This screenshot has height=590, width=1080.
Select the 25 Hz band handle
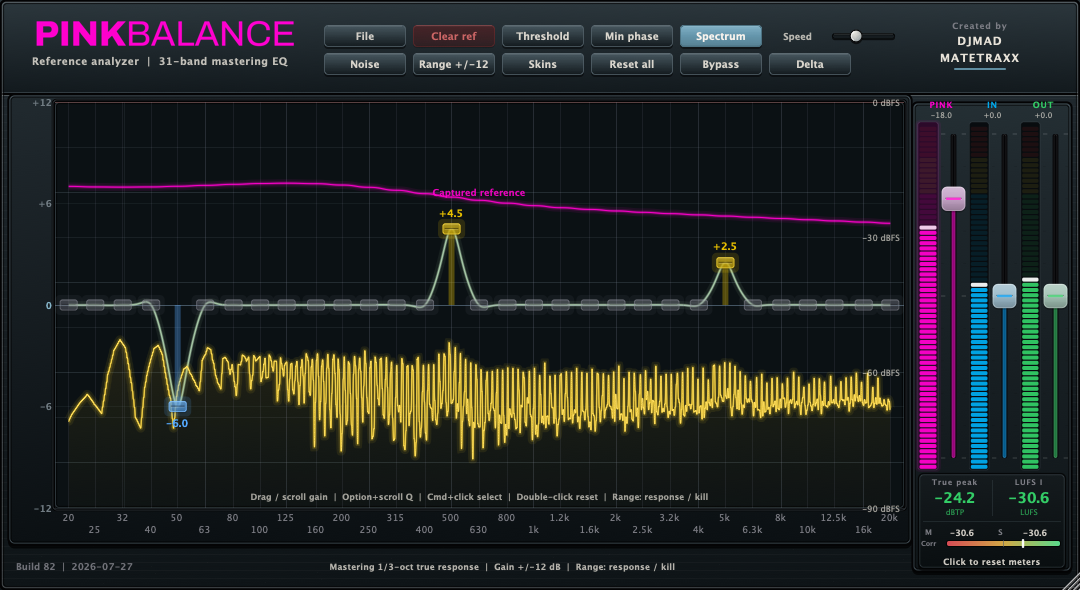(x=95, y=305)
